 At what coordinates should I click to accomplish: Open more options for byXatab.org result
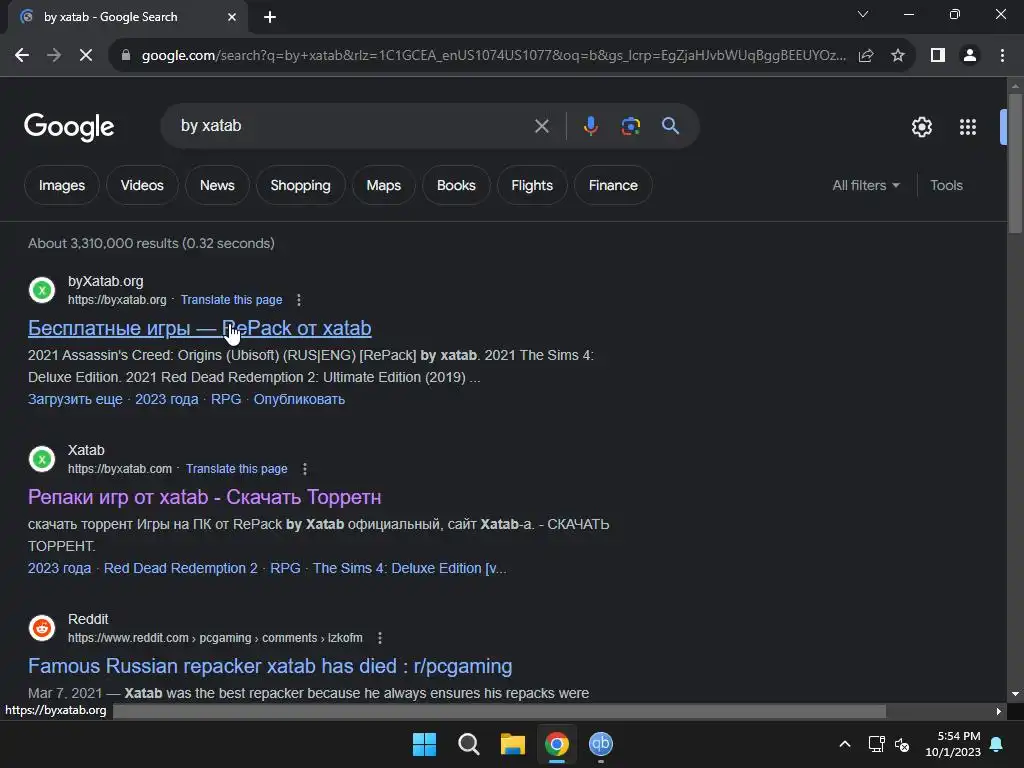[x=299, y=300]
